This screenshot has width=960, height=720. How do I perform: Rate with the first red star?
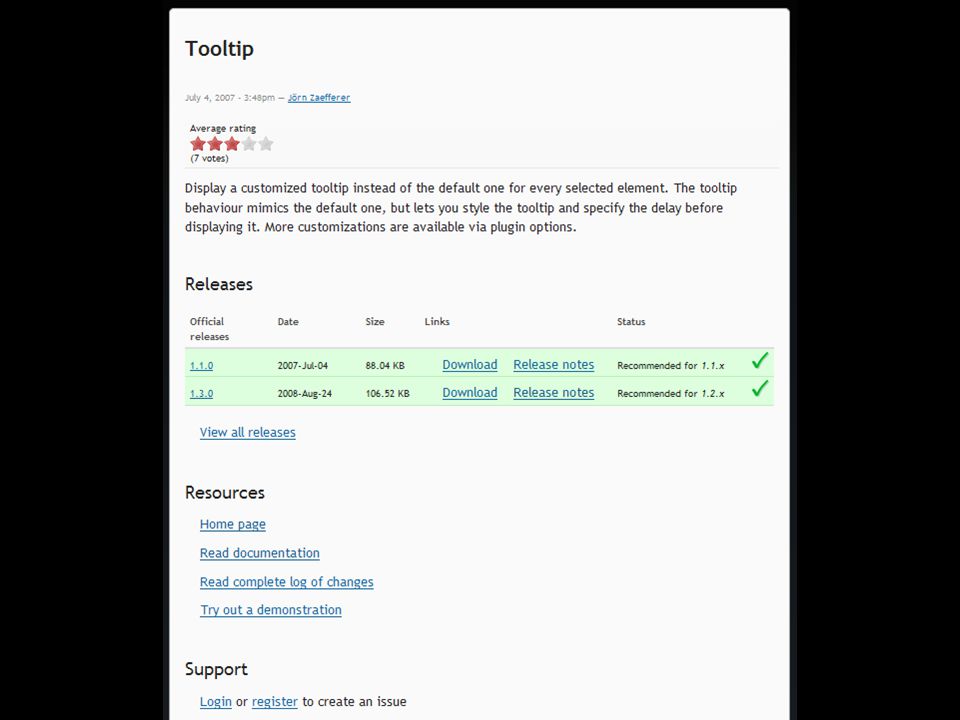(x=198, y=144)
